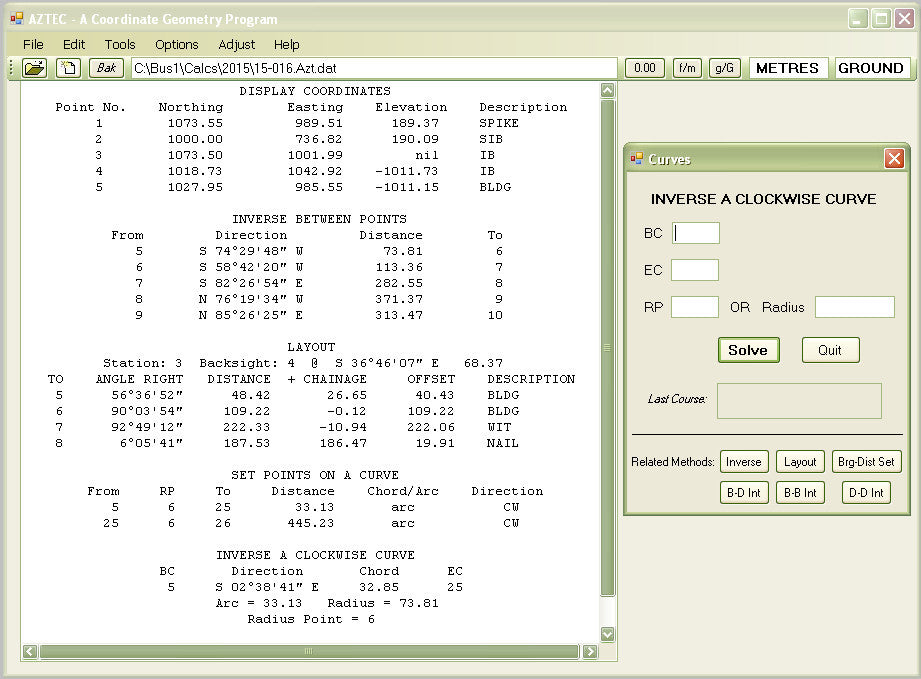Click the Solve button

(748, 350)
